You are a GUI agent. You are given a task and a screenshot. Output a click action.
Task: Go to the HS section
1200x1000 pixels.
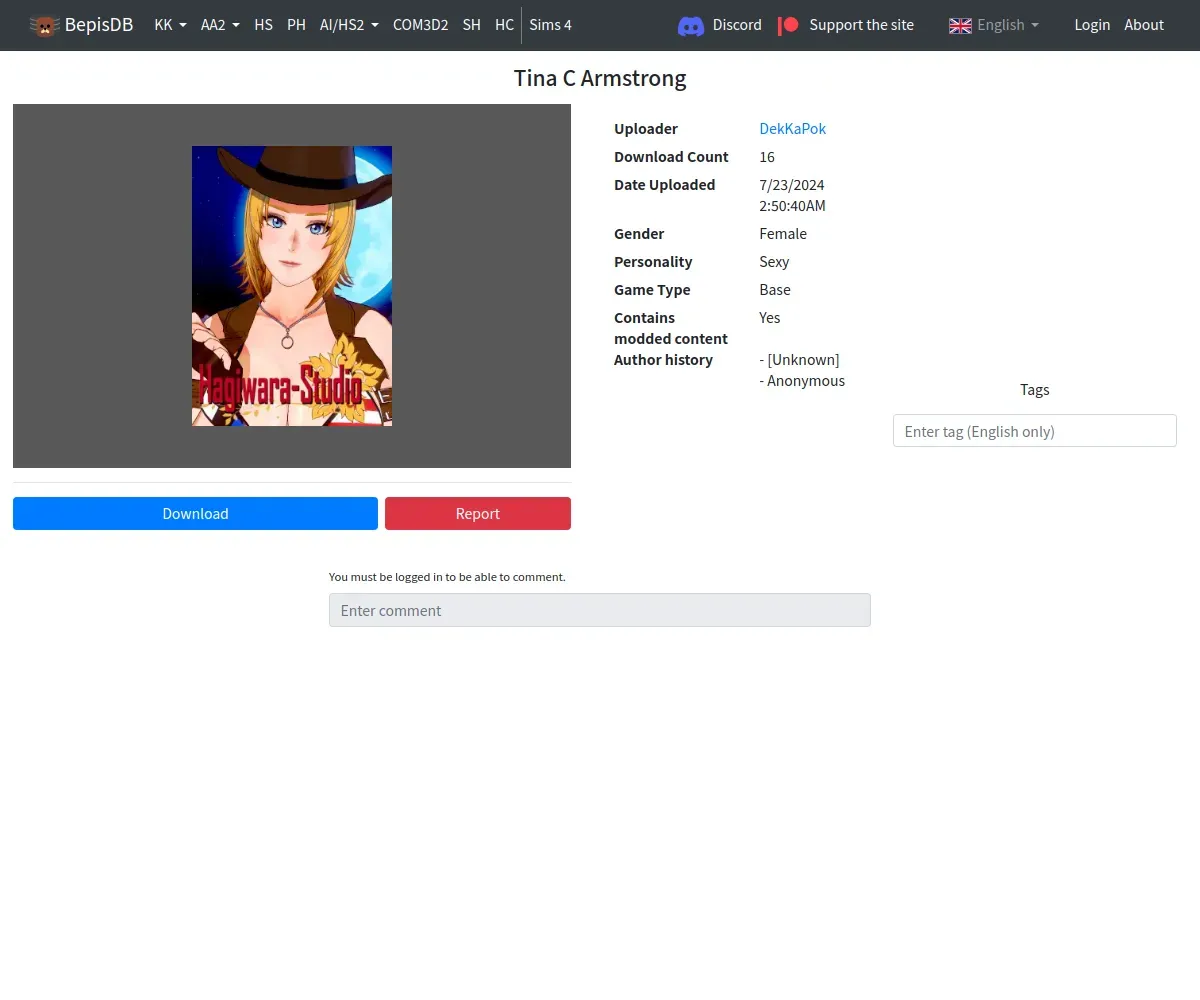point(263,25)
